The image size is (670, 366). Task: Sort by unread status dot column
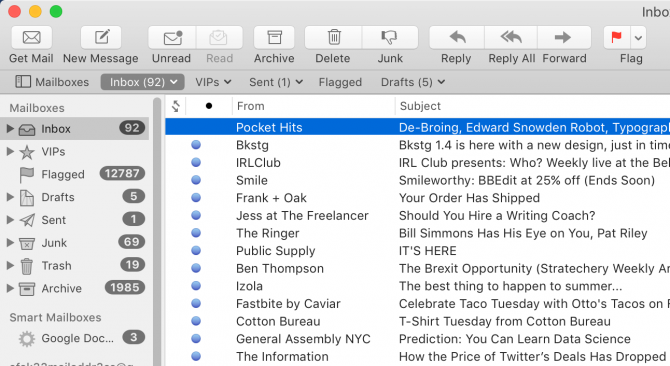pos(209,106)
